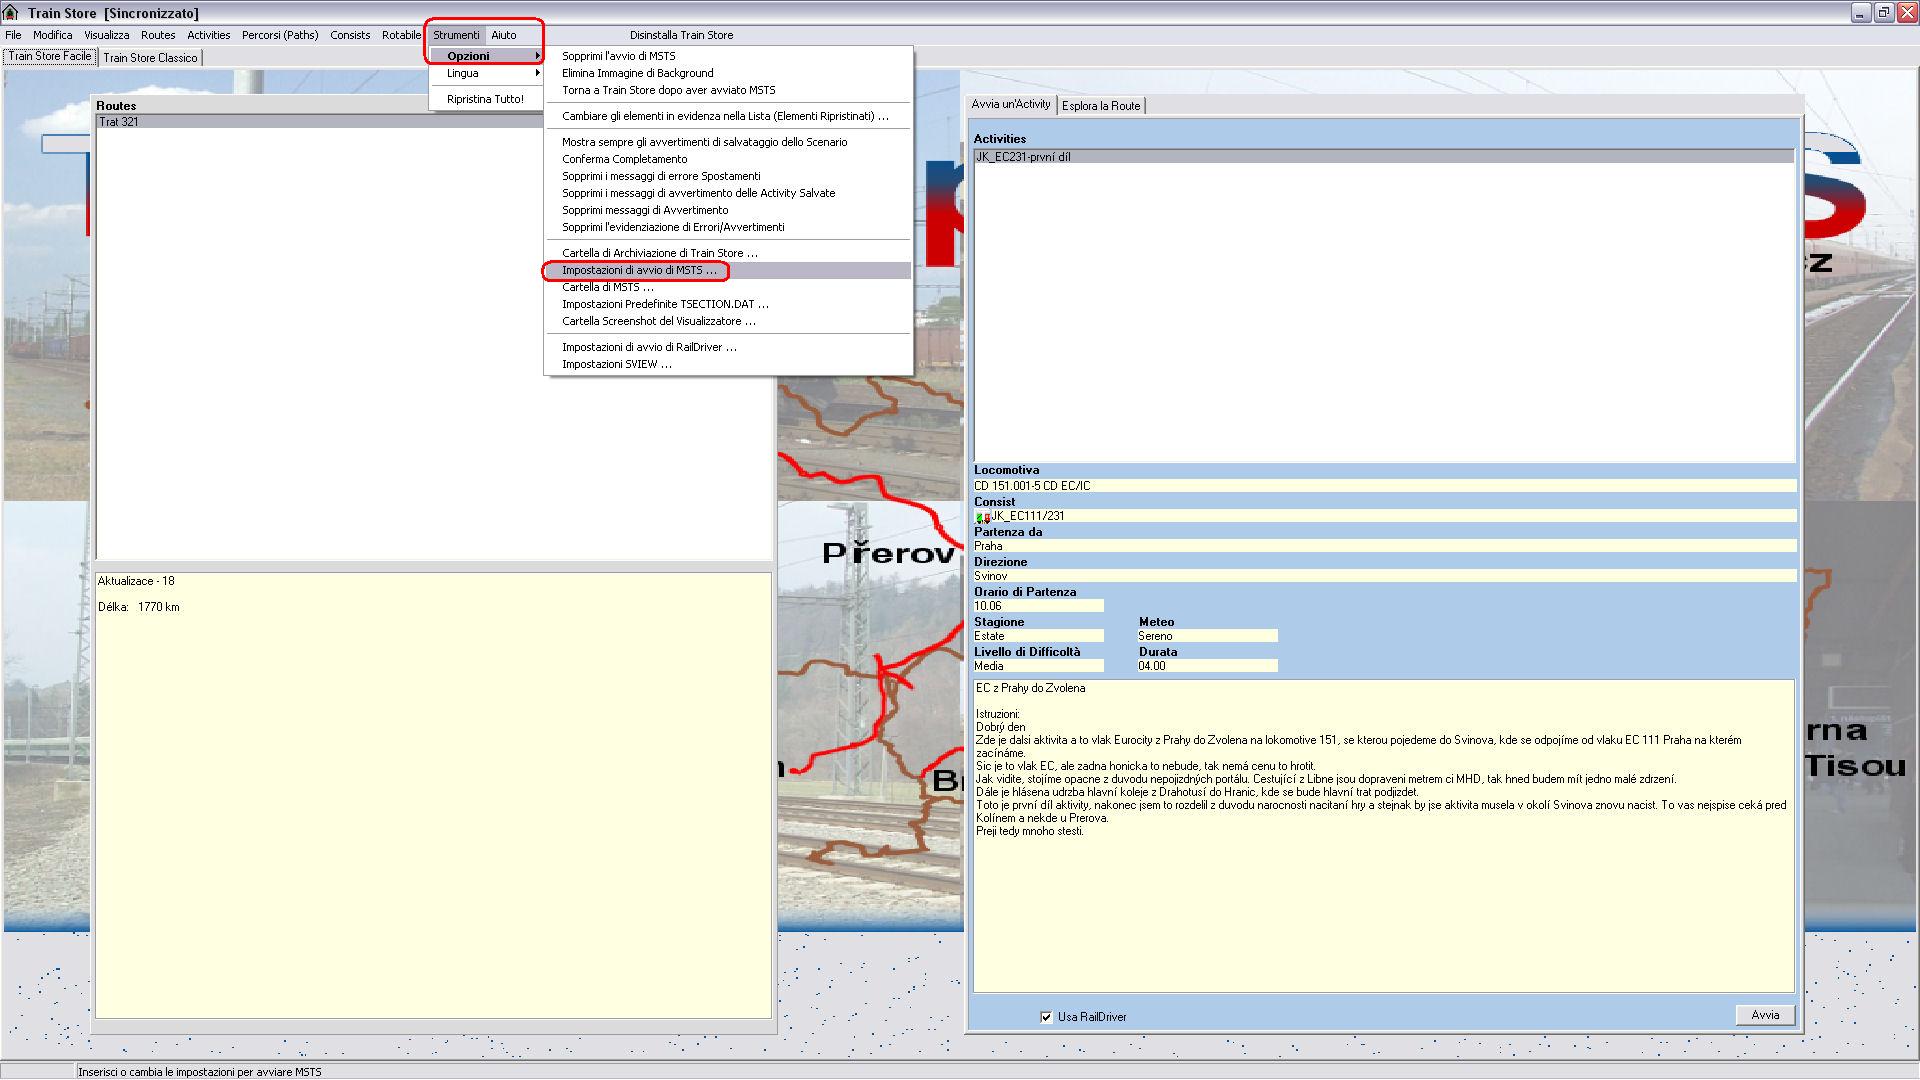Expand the Opzioni submenu
1920x1080 pixels.
pos(487,56)
